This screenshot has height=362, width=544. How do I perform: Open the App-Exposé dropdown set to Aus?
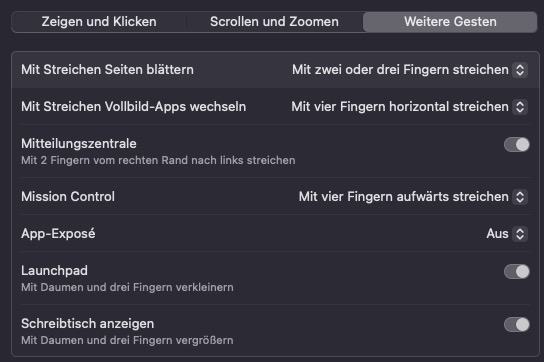click(x=507, y=234)
